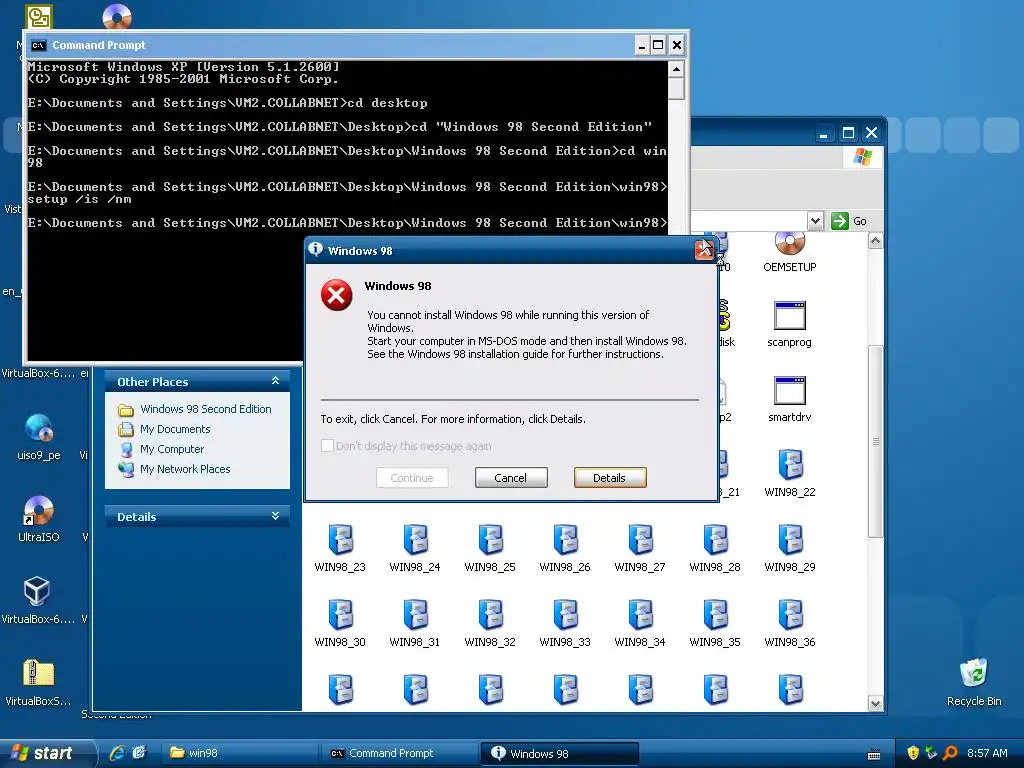Image resolution: width=1024 pixels, height=768 pixels.
Task: Select the WIN98_34 cabinet file
Action: (640, 615)
